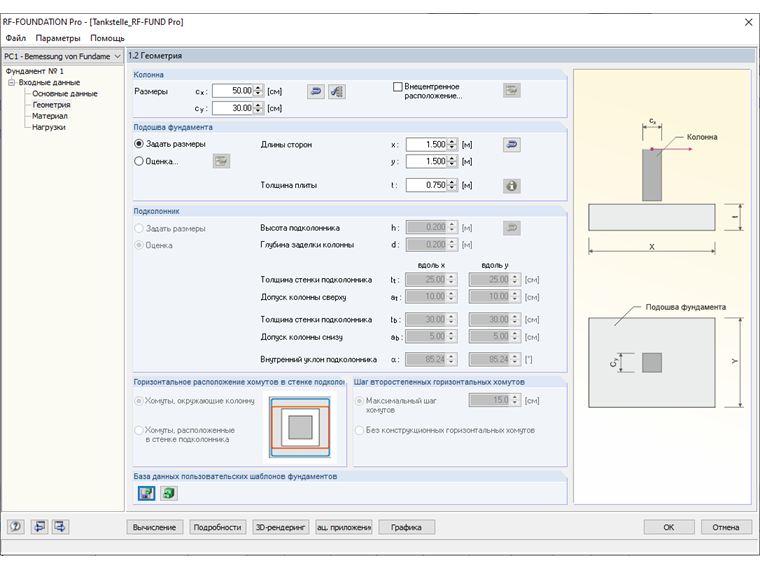
Task: Load a foundation template from database
Action: pyautogui.click(x=169, y=493)
